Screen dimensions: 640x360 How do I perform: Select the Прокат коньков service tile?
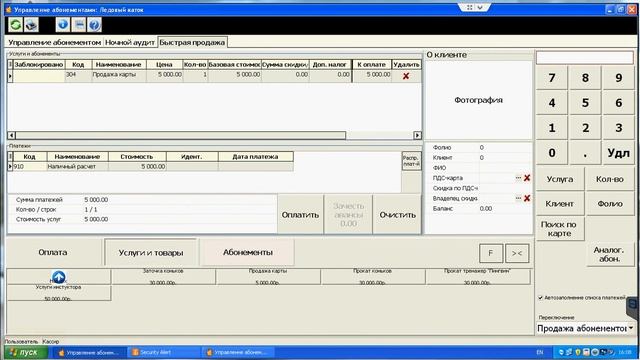[x=372, y=277]
